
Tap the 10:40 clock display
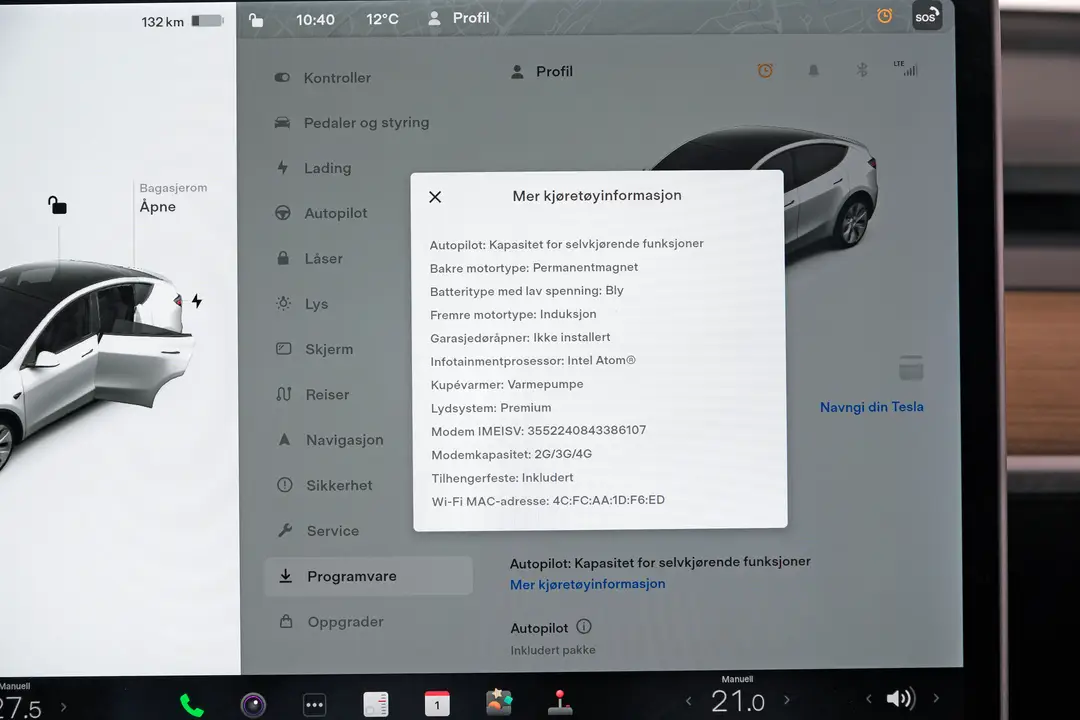tap(315, 20)
